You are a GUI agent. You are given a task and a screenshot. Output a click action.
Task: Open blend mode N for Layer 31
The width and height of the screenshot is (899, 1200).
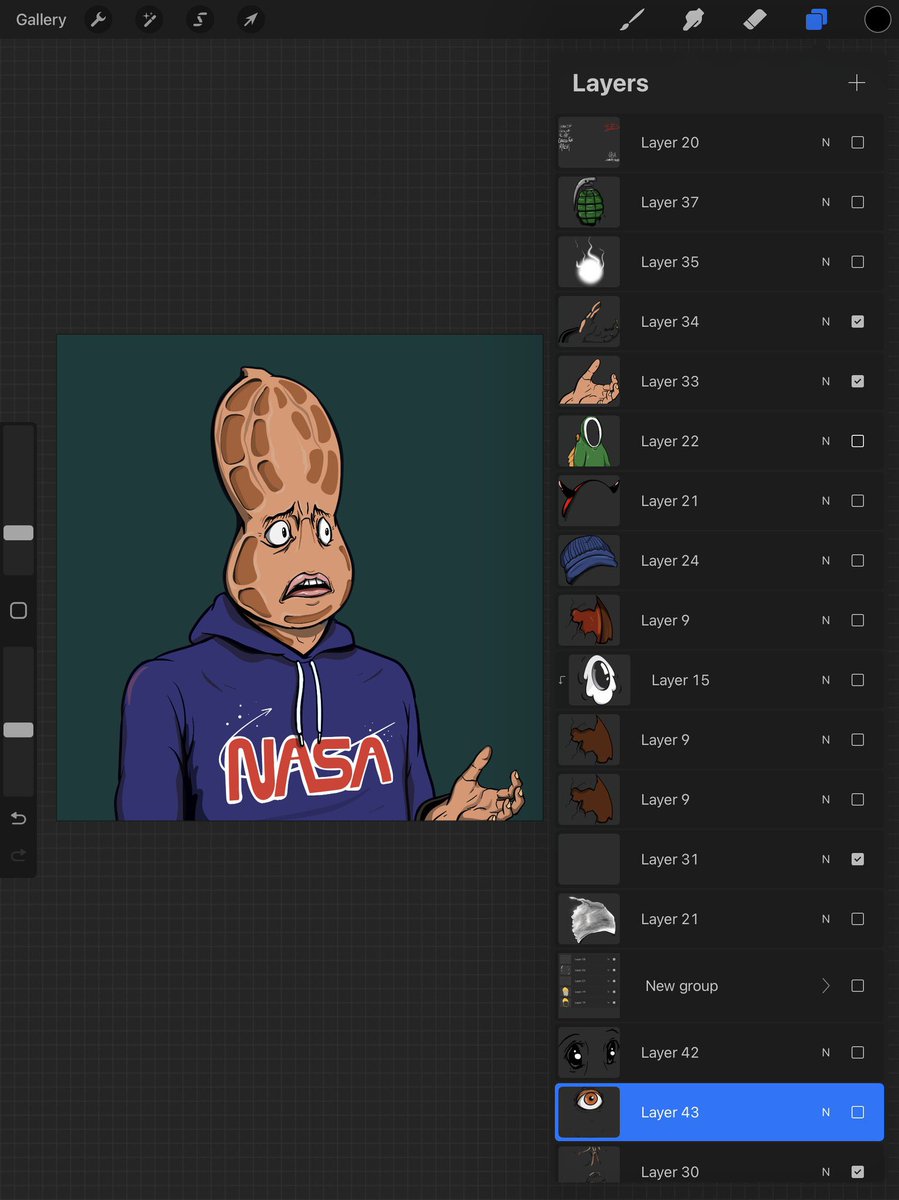coord(826,859)
